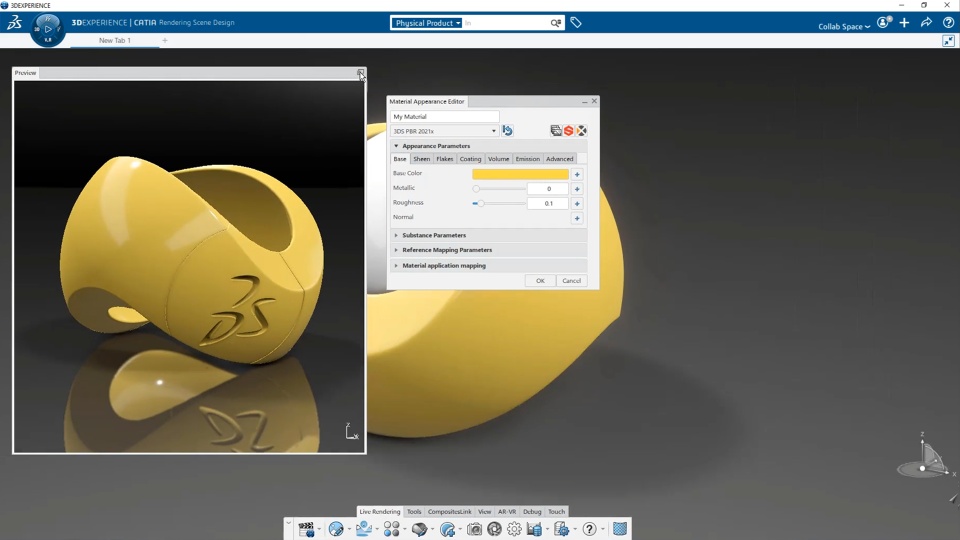The image size is (960, 540).
Task: Open the Debug toolbar tab
Action: click(x=532, y=512)
